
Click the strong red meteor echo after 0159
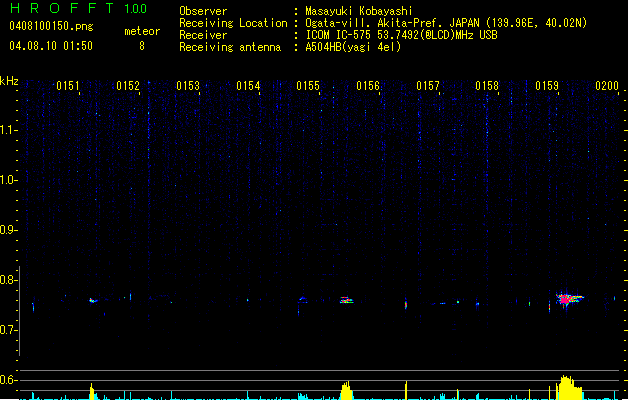569,299
